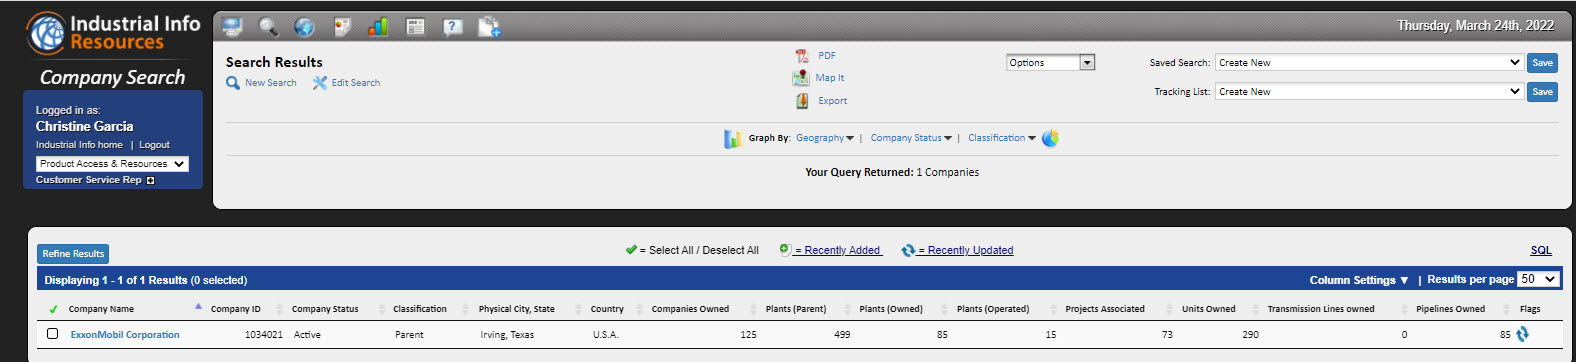The height and width of the screenshot is (362, 1576).
Task: Click the PDF link text
Action: pyautogui.click(x=826, y=56)
